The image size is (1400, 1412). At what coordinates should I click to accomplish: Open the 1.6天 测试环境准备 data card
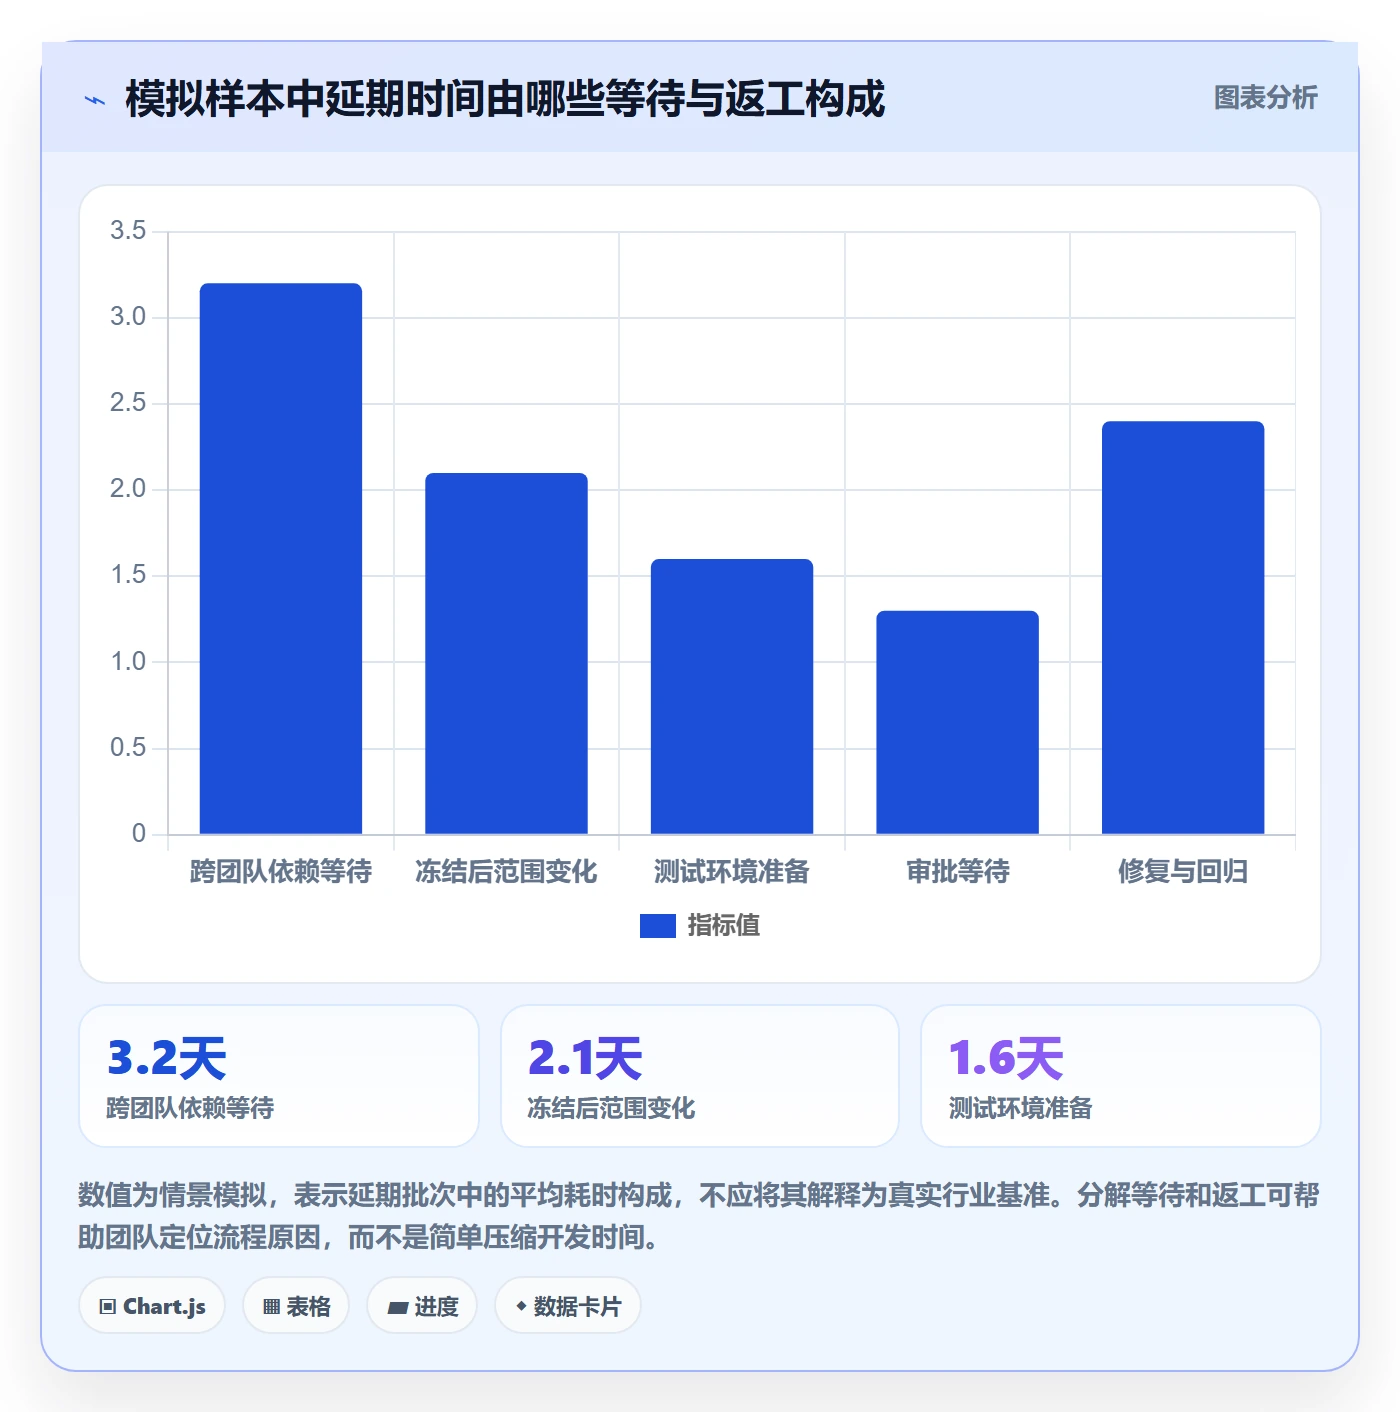(x=1121, y=1076)
